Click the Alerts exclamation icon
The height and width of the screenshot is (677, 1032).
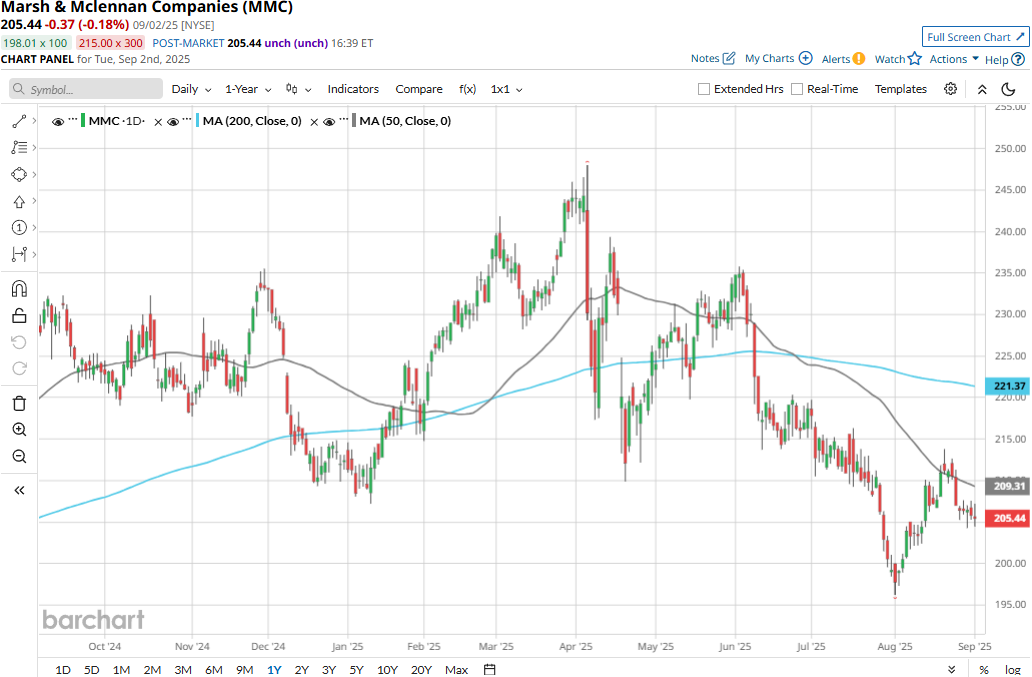click(859, 59)
